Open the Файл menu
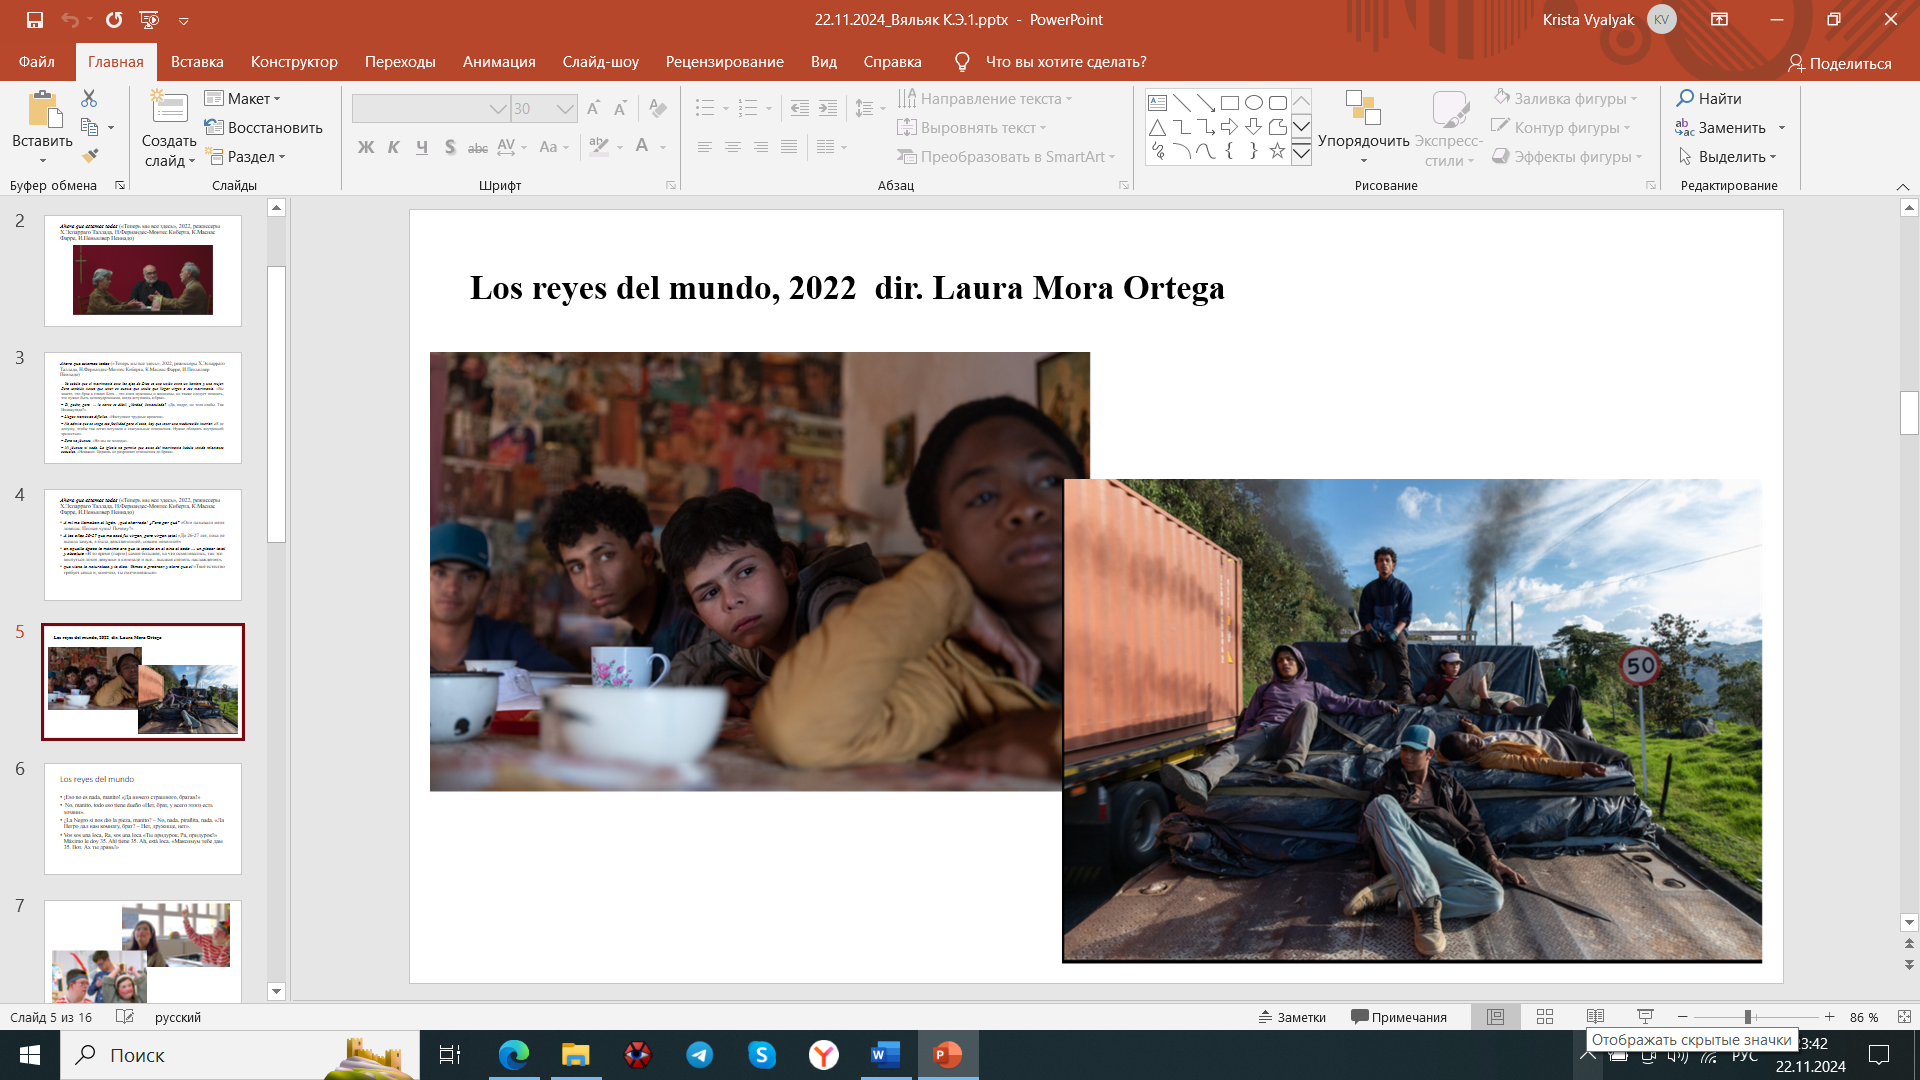 (x=37, y=62)
